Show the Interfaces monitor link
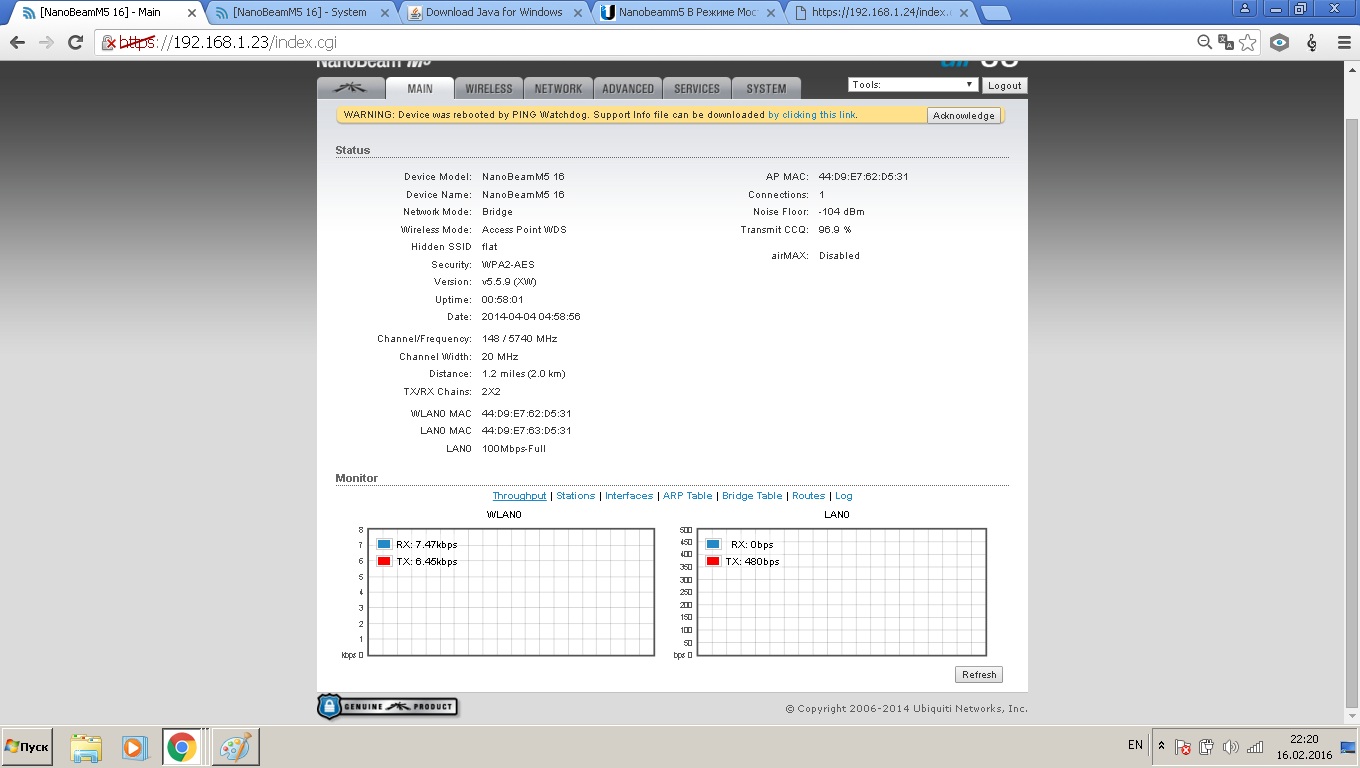The width and height of the screenshot is (1360, 768). tap(629, 496)
